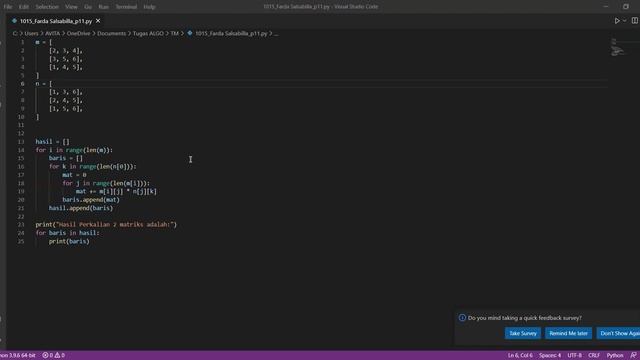The height and width of the screenshot is (360, 640).
Task: Click Ln 6, Col 6 in status bar
Action: point(520,355)
